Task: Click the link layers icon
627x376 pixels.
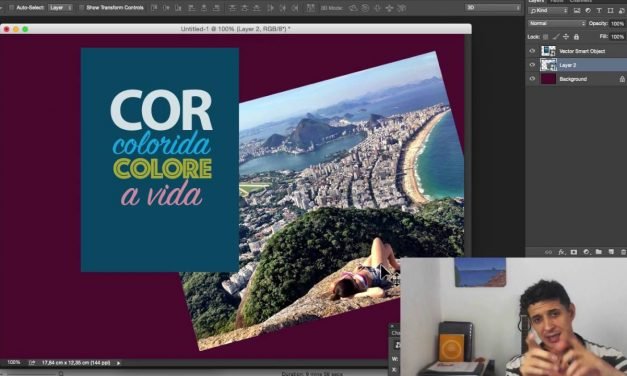Action: tap(549, 252)
